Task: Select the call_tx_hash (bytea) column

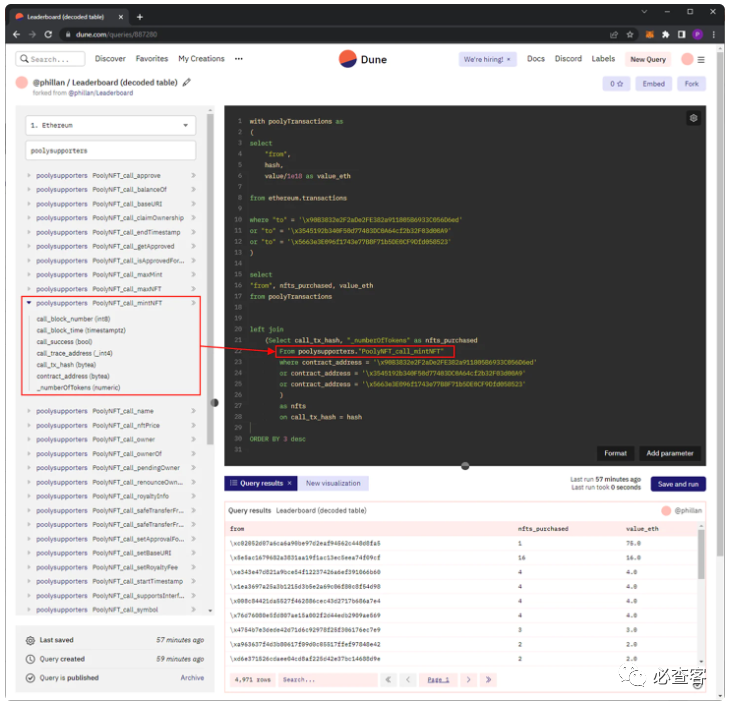Action: tap(66, 364)
